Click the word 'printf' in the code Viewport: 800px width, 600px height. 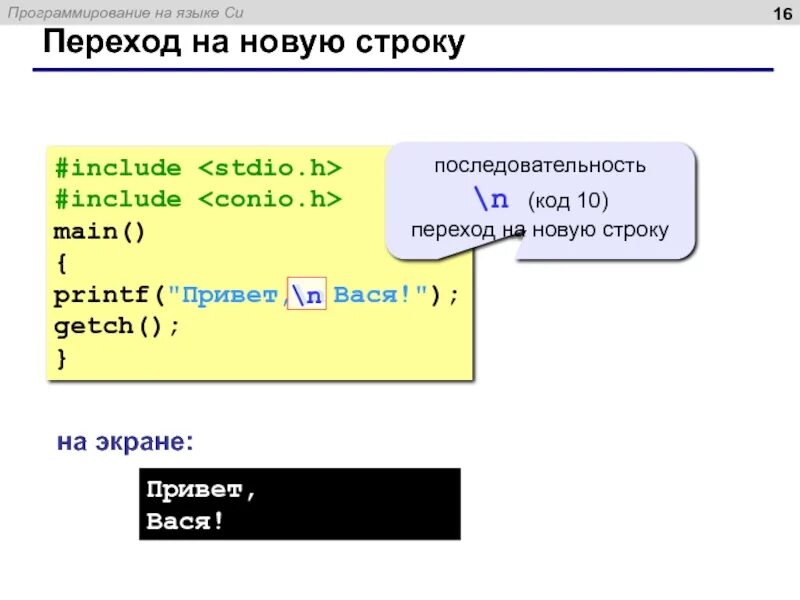point(101,294)
